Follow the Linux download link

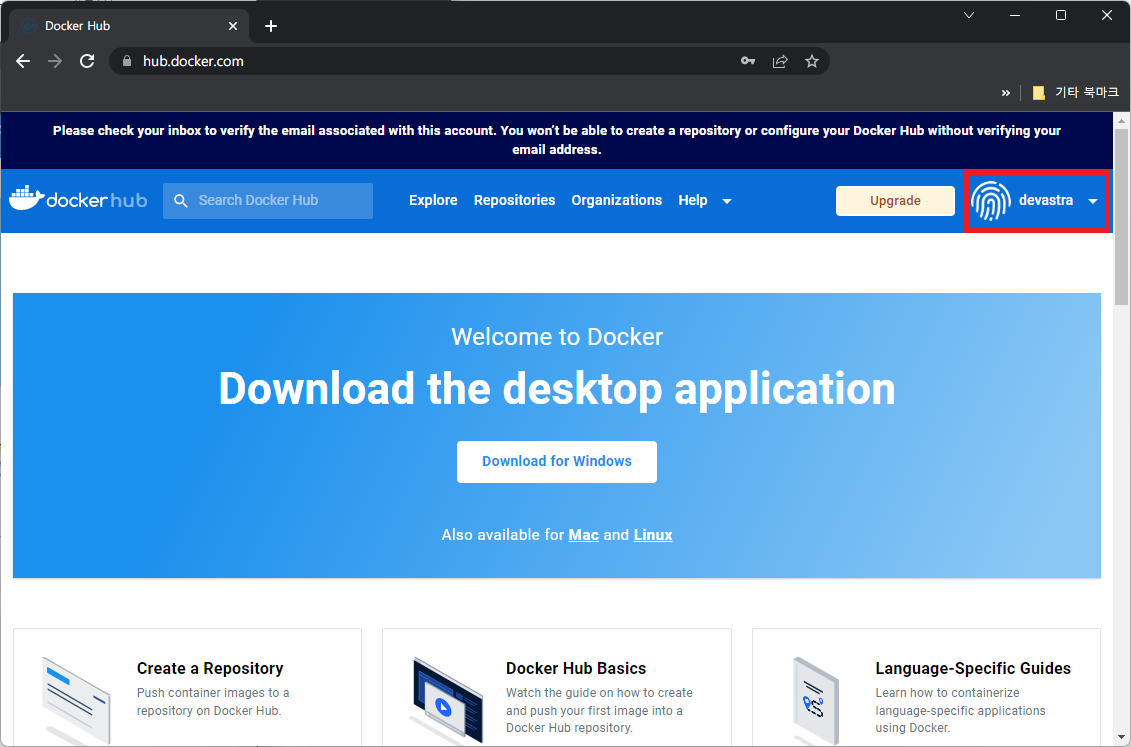[x=653, y=535]
